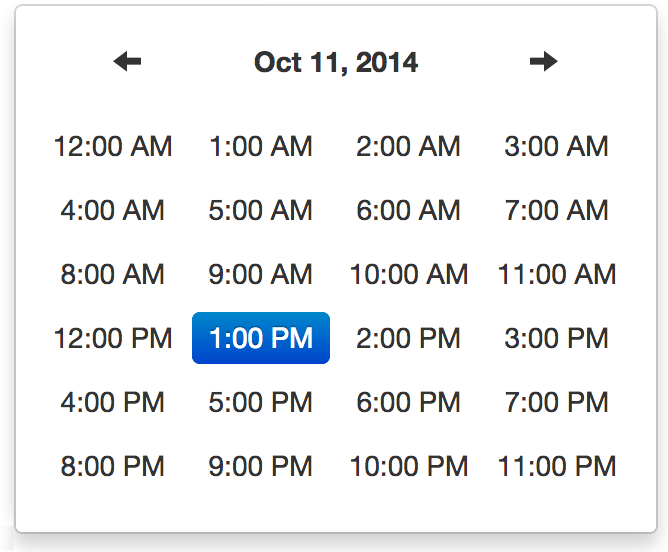
Task: Click the left arrow for previous day
Action: pyautogui.click(x=127, y=62)
